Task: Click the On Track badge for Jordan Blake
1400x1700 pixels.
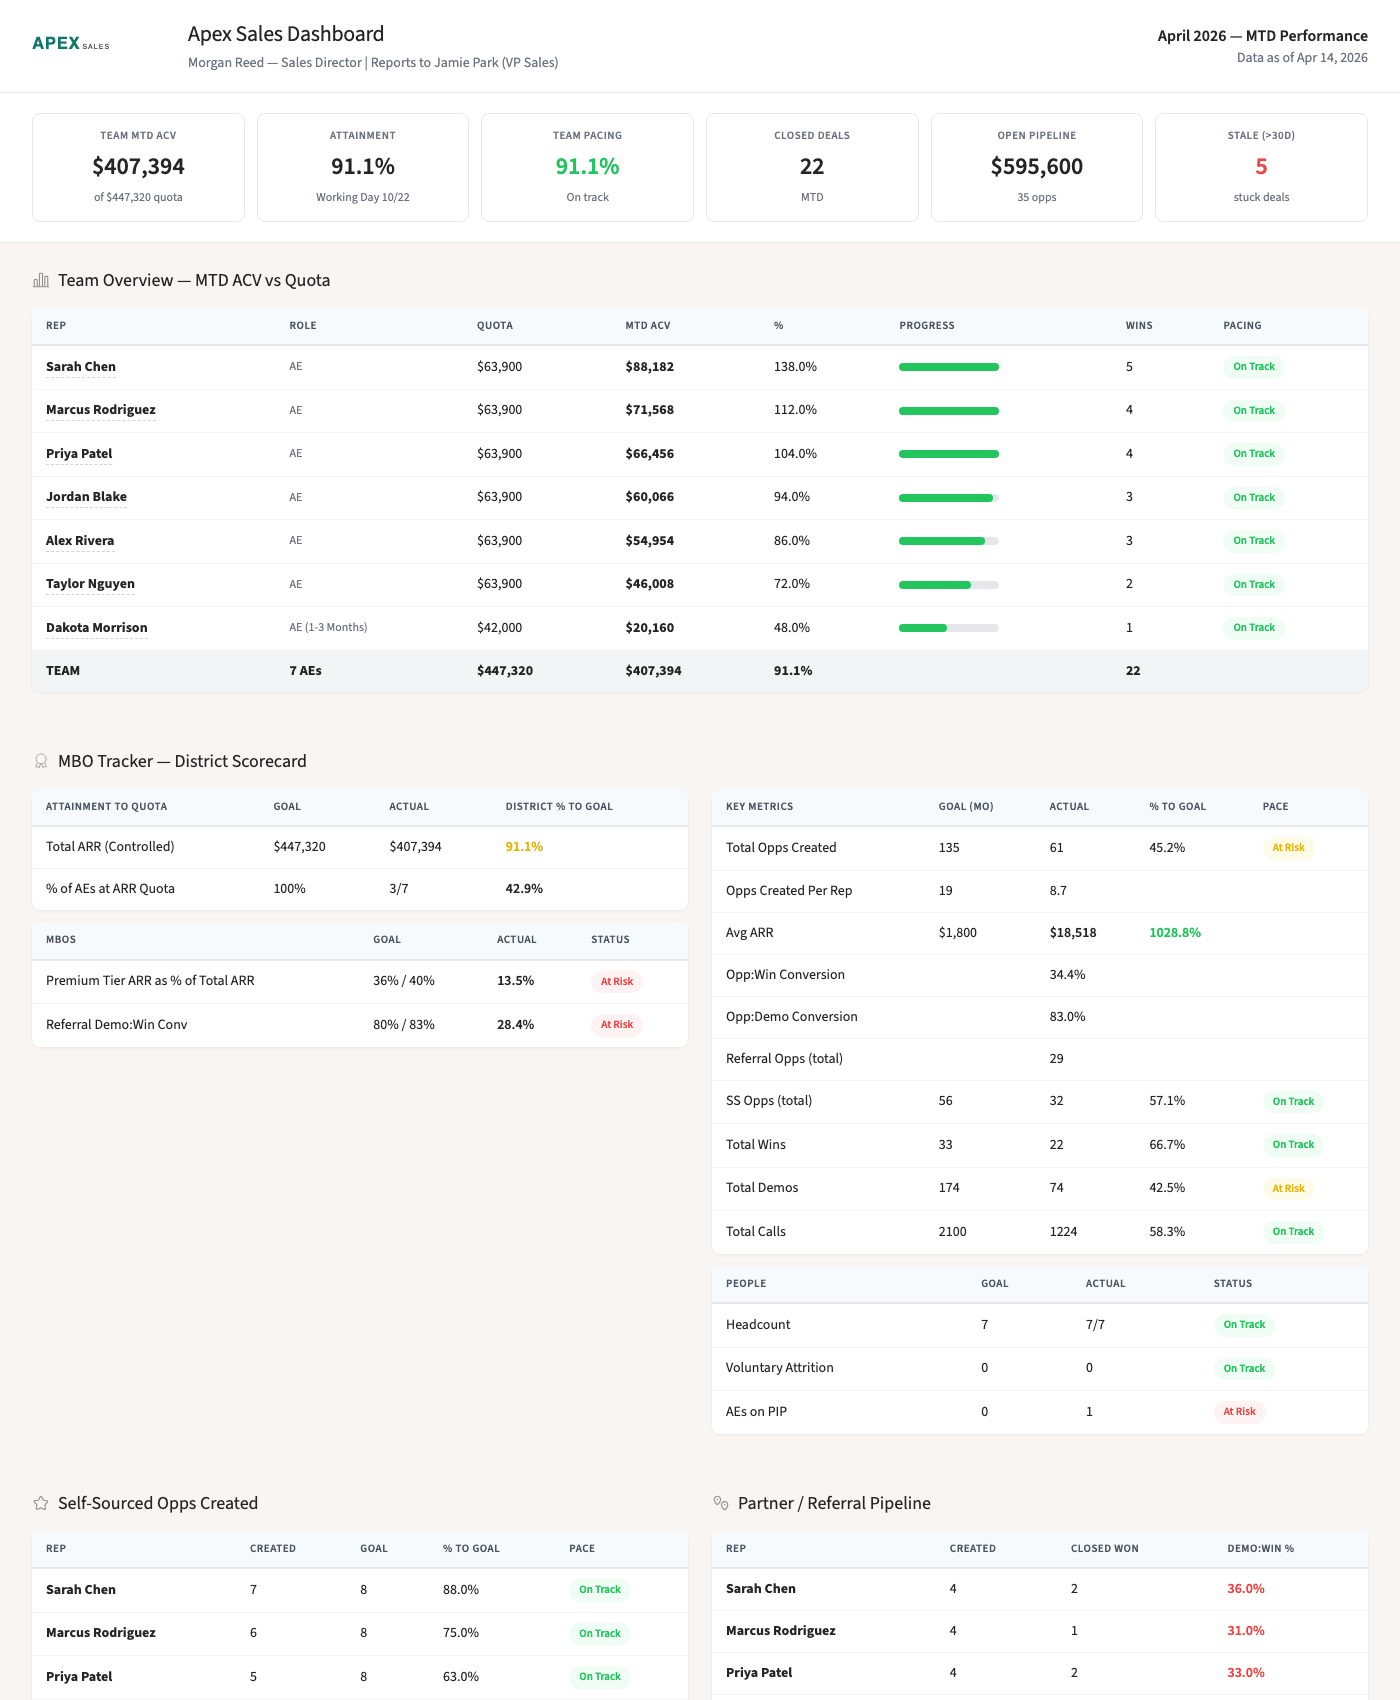Action: click(x=1254, y=497)
